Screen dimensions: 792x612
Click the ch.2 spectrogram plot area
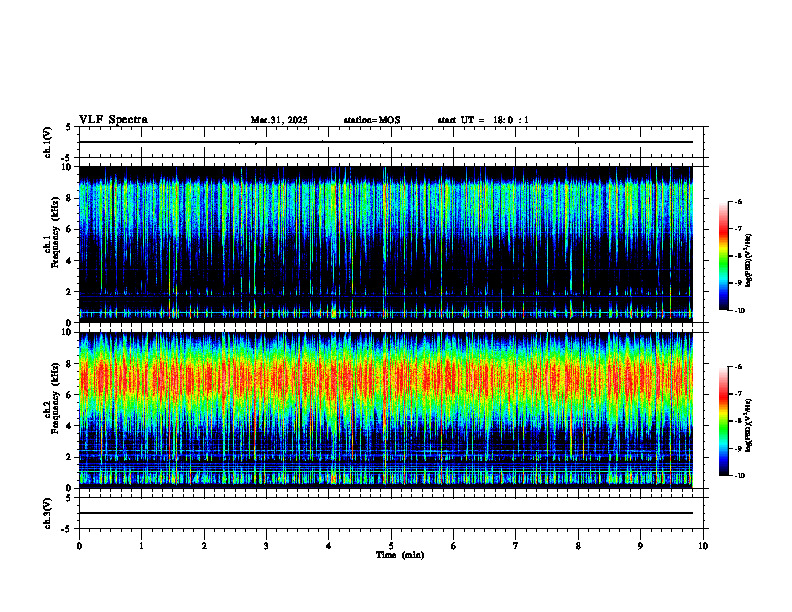click(386, 410)
